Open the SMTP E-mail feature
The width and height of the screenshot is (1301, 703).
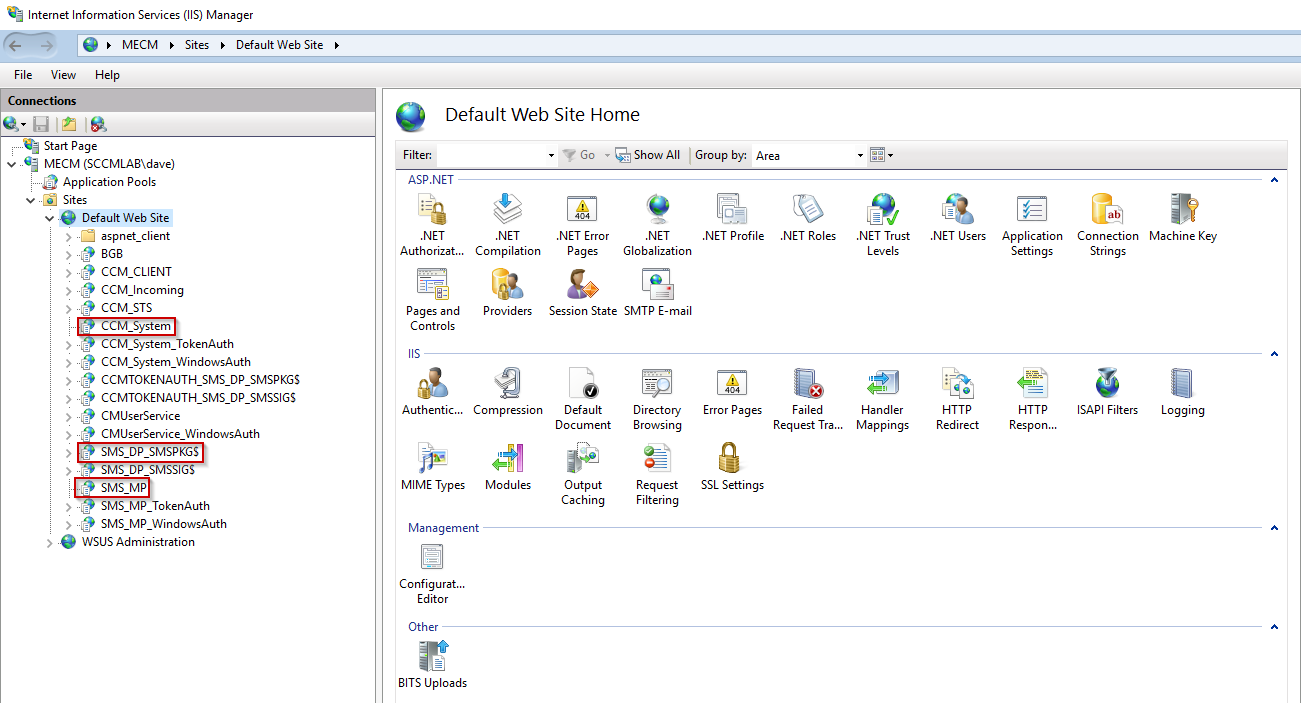(657, 293)
